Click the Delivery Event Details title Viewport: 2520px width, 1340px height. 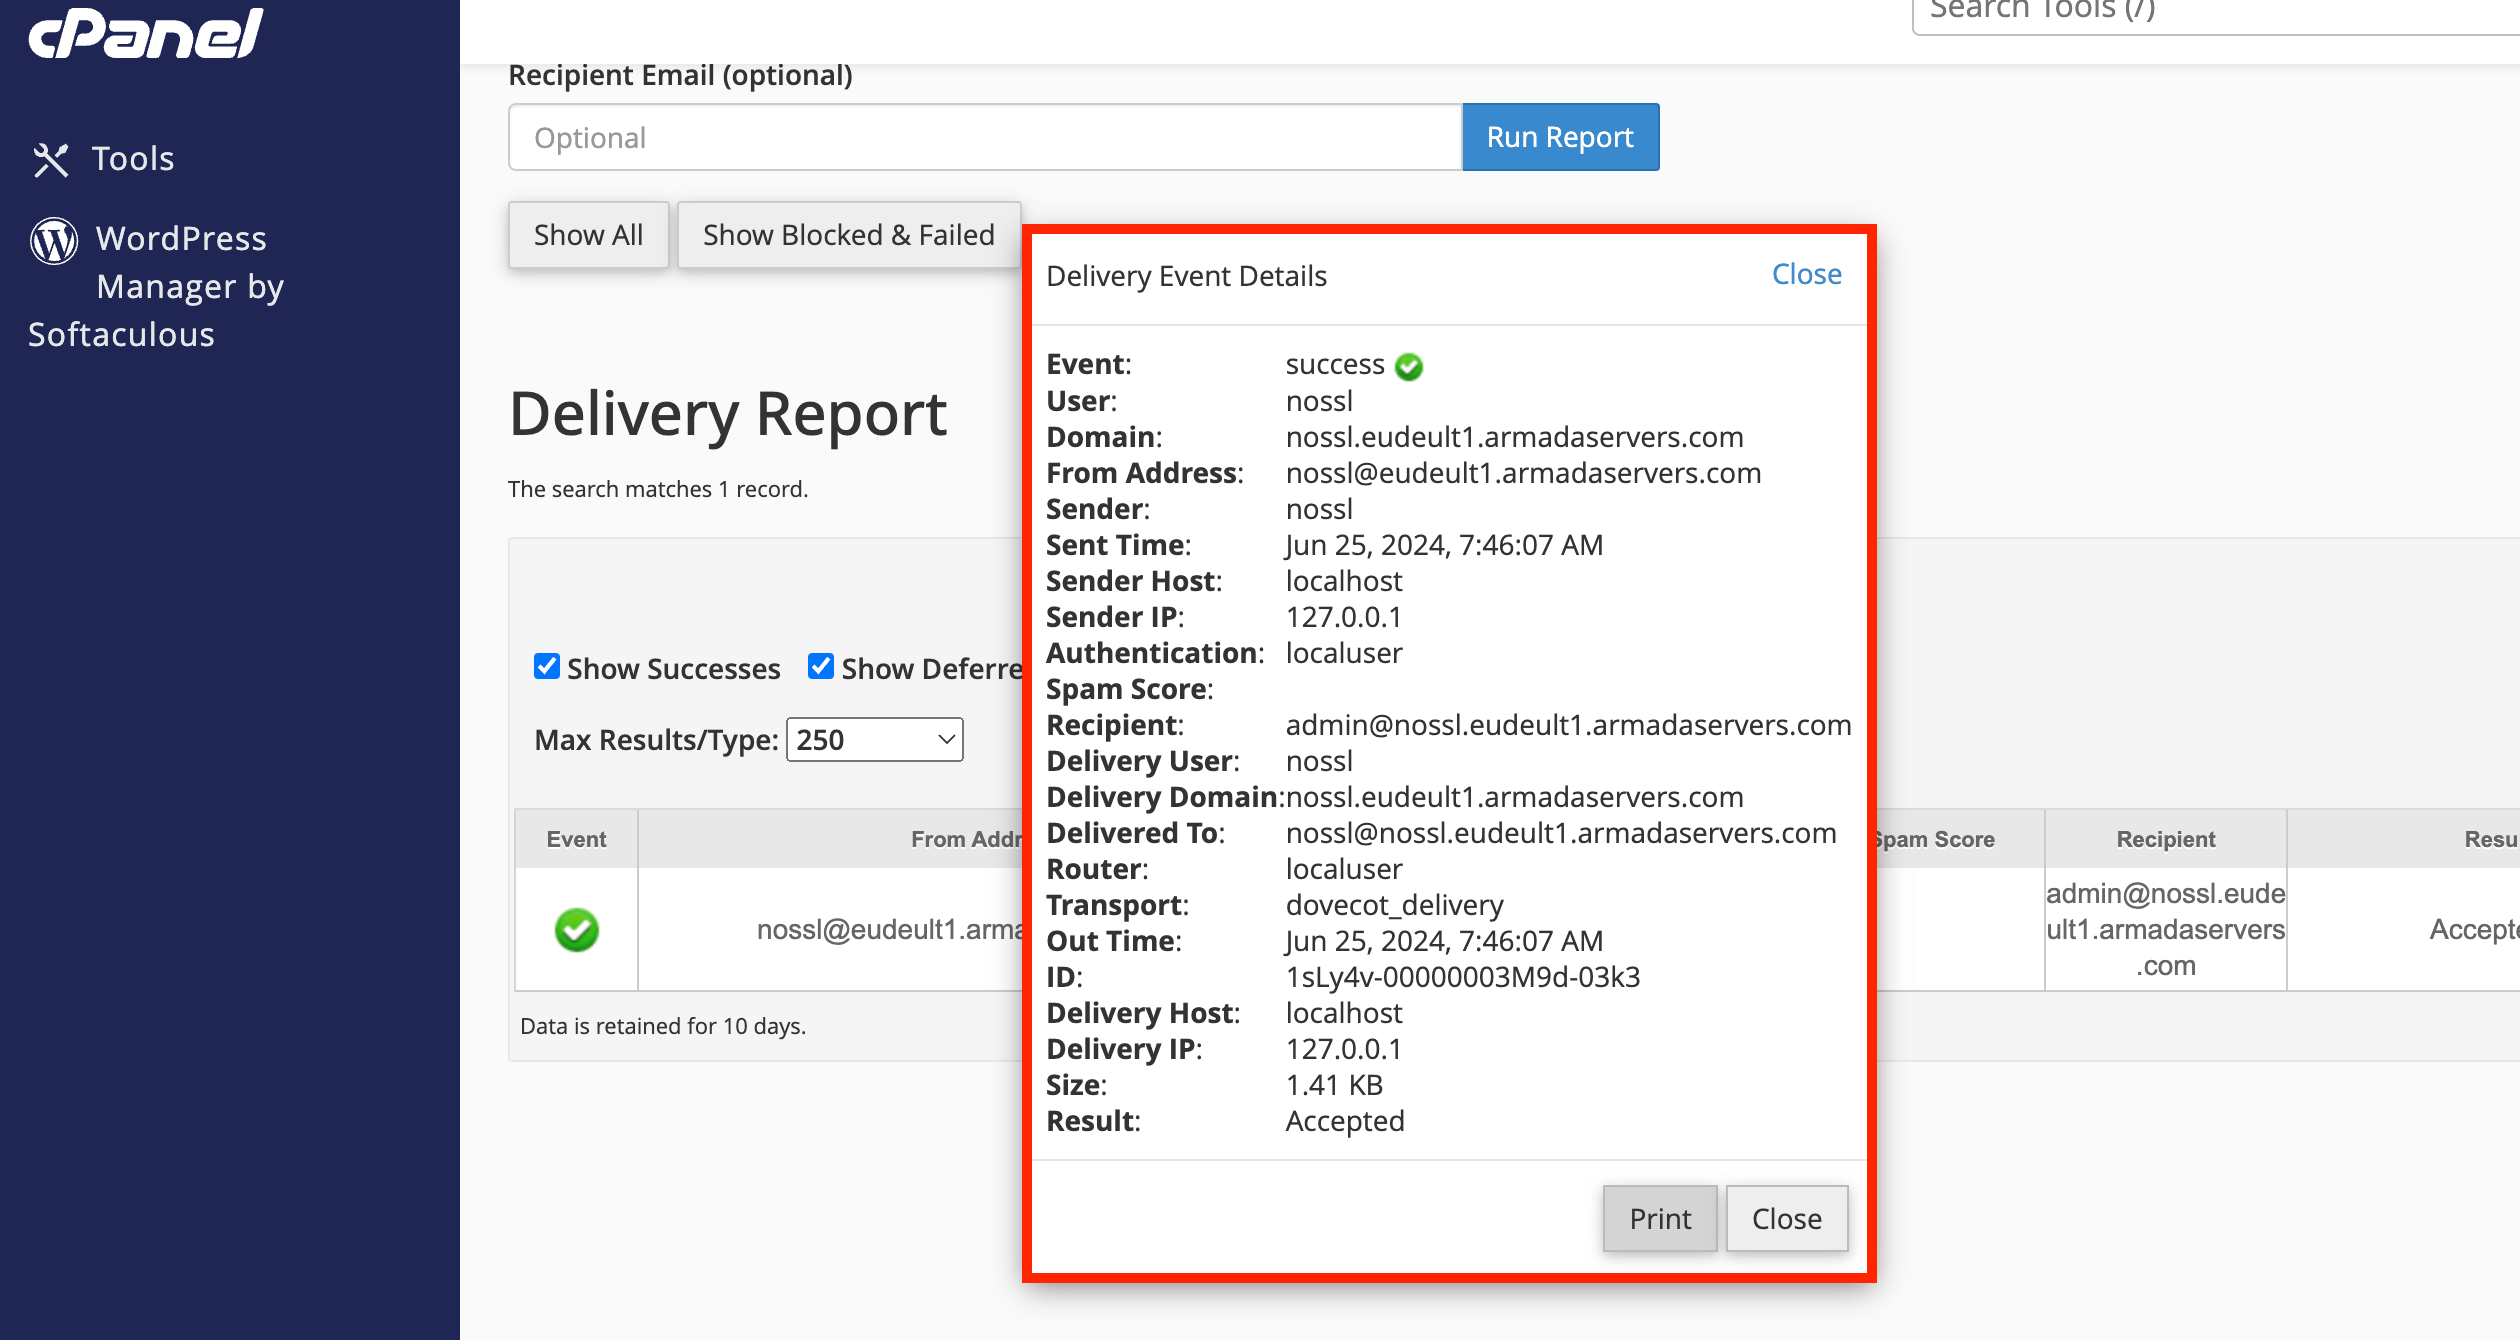coord(1186,276)
